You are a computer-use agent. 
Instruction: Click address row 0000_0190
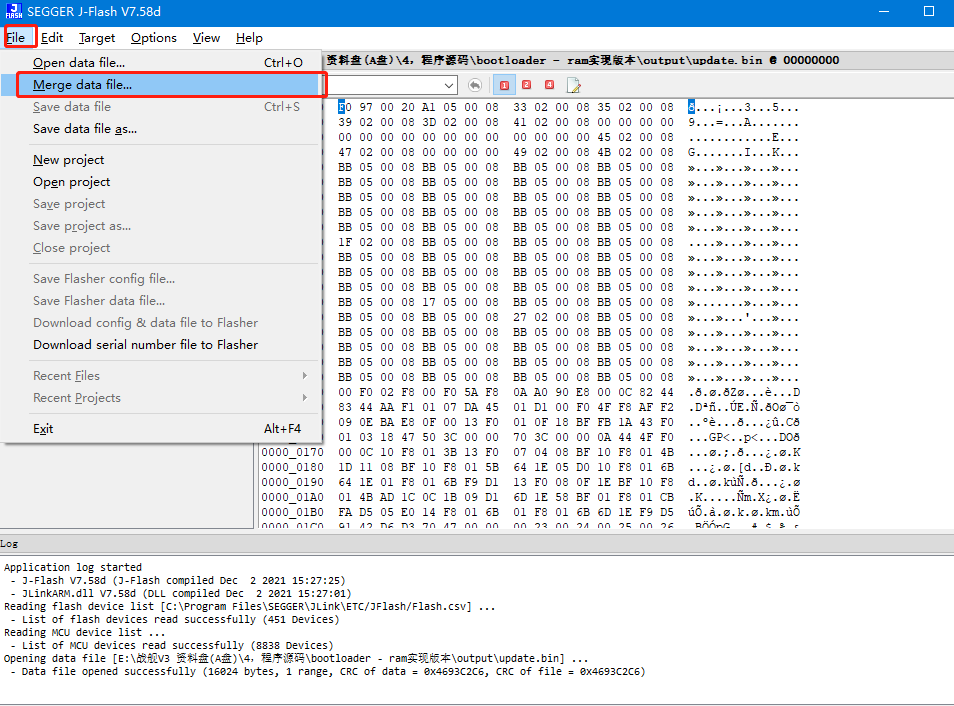pyautogui.click(x=293, y=482)
